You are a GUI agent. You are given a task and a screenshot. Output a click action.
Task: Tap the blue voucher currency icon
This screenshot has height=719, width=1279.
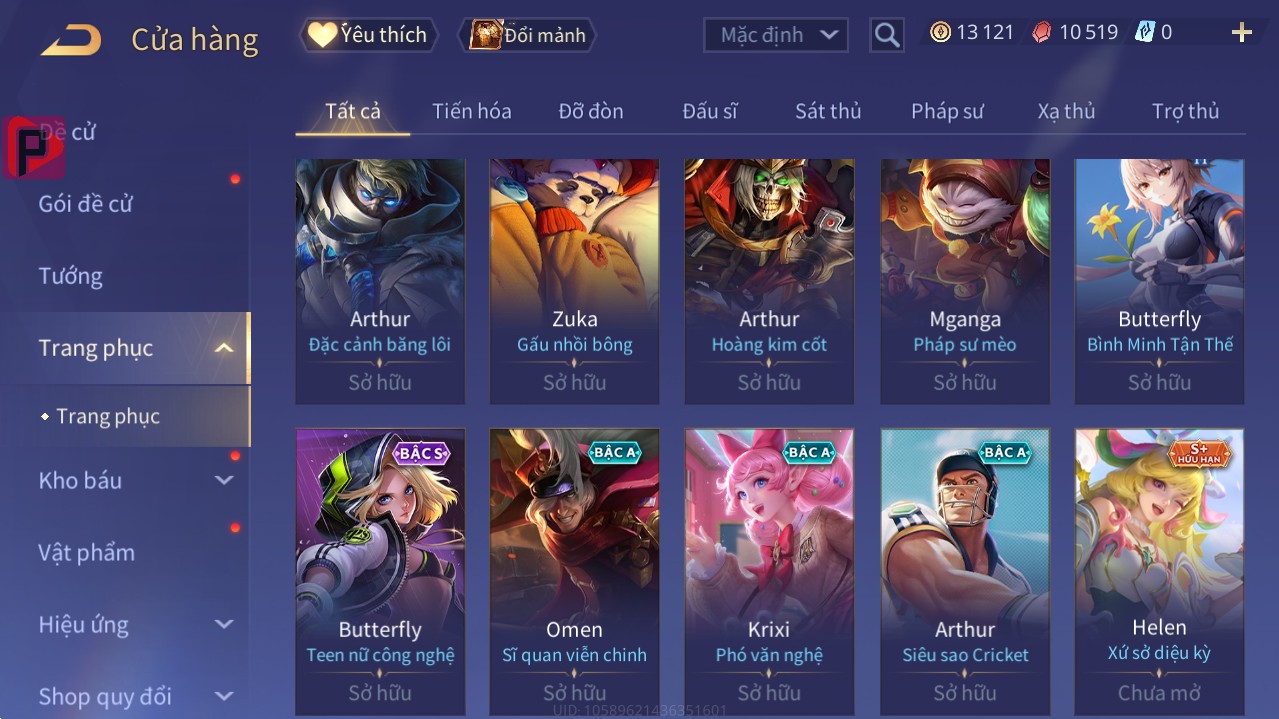tap(1144, 32)
